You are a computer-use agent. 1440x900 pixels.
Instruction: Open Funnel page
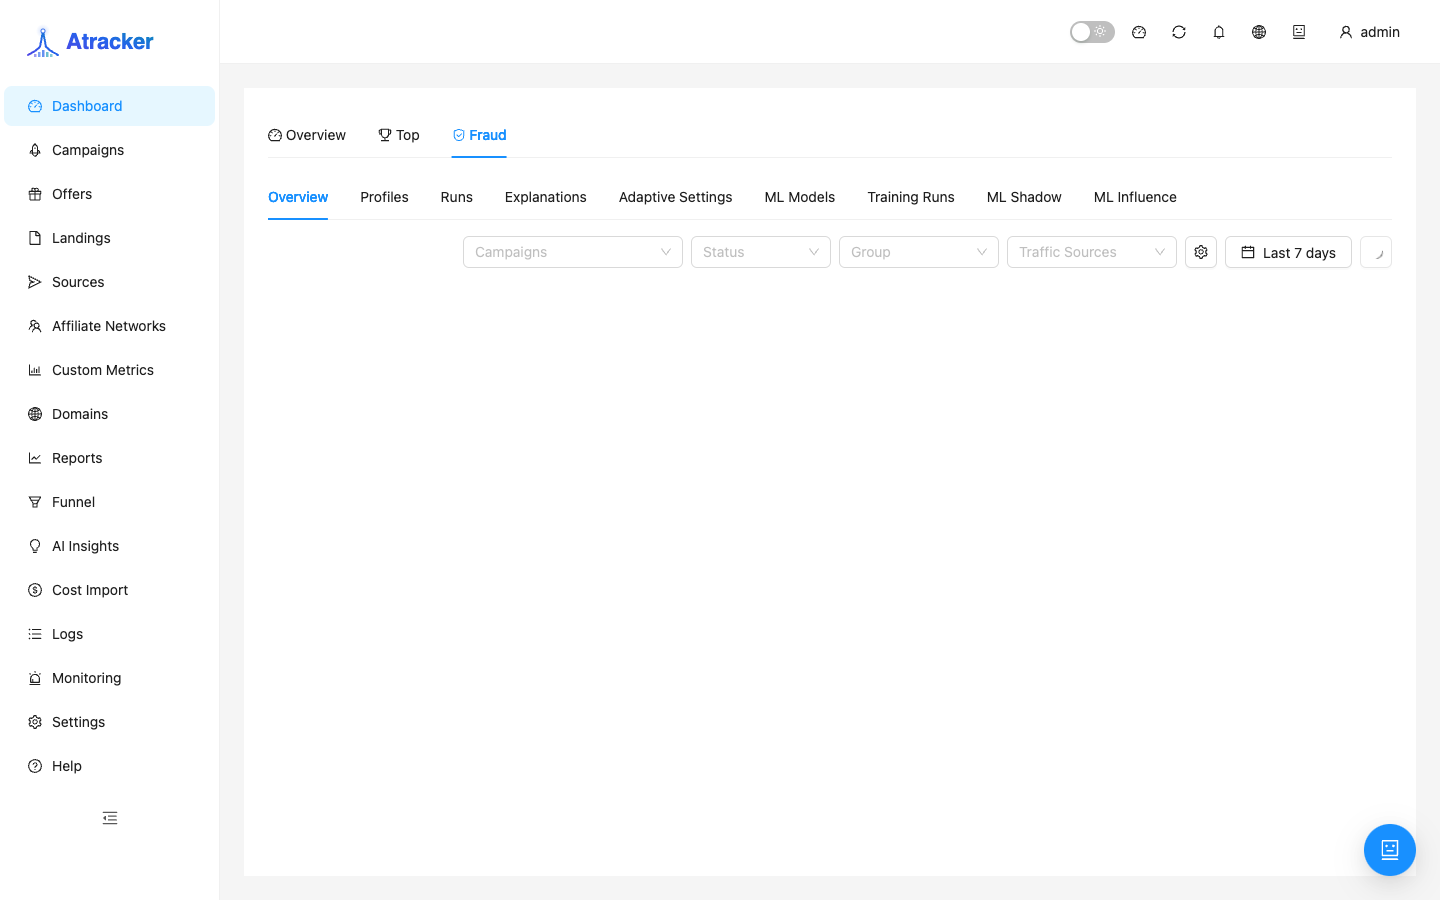pos(109,502)
